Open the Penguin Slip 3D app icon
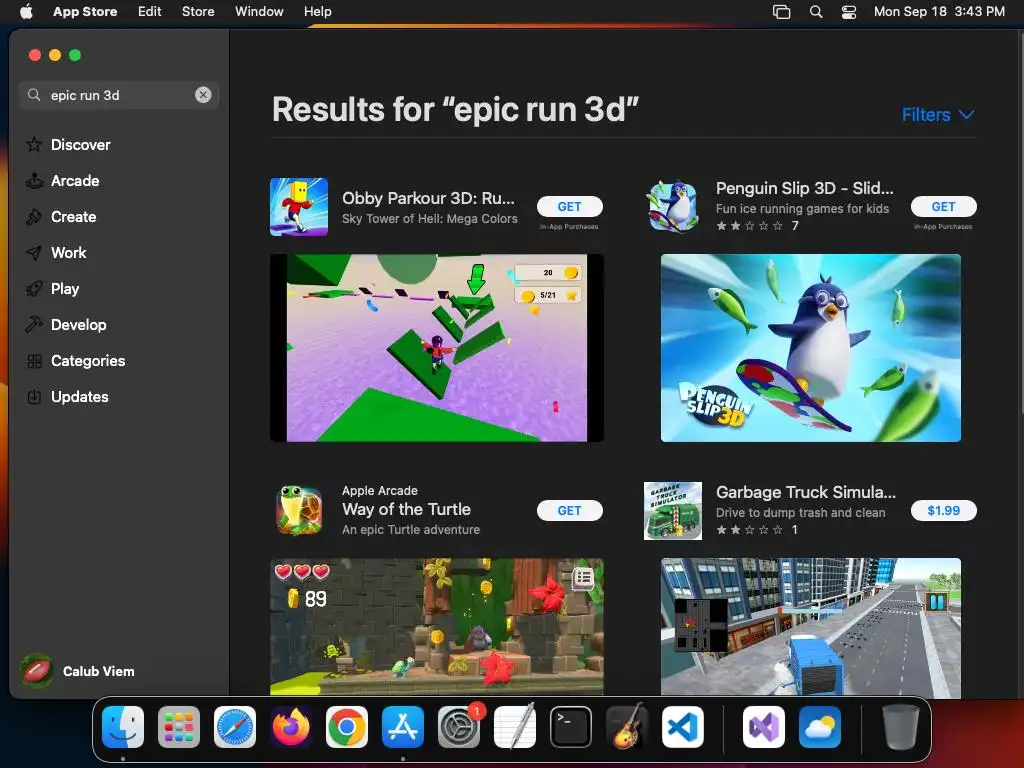1024x768 pixels. (x=673, y=206)
